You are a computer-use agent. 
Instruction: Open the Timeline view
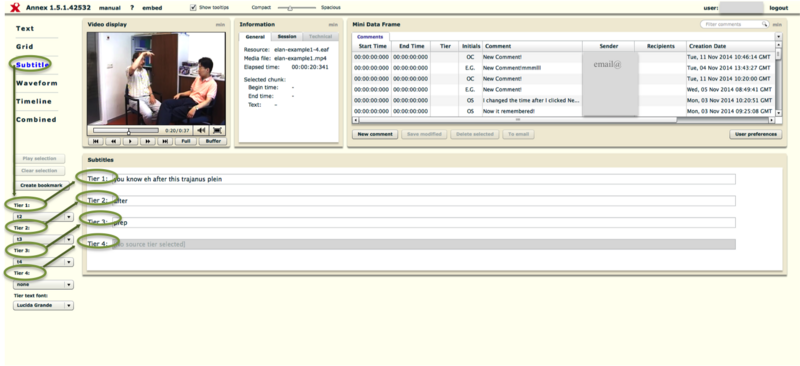pyautogui.click(x=34, y=102)
